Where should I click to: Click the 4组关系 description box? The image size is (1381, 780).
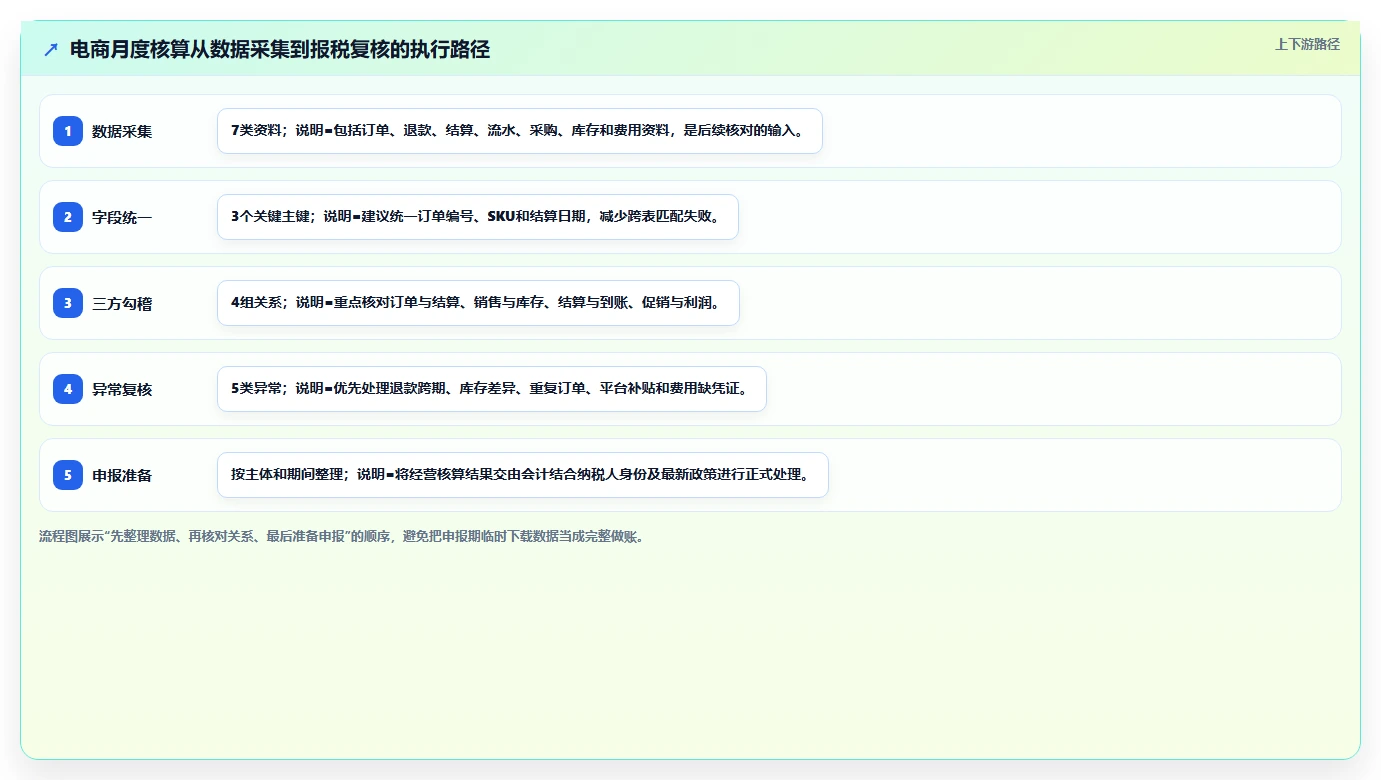point(478,303)
